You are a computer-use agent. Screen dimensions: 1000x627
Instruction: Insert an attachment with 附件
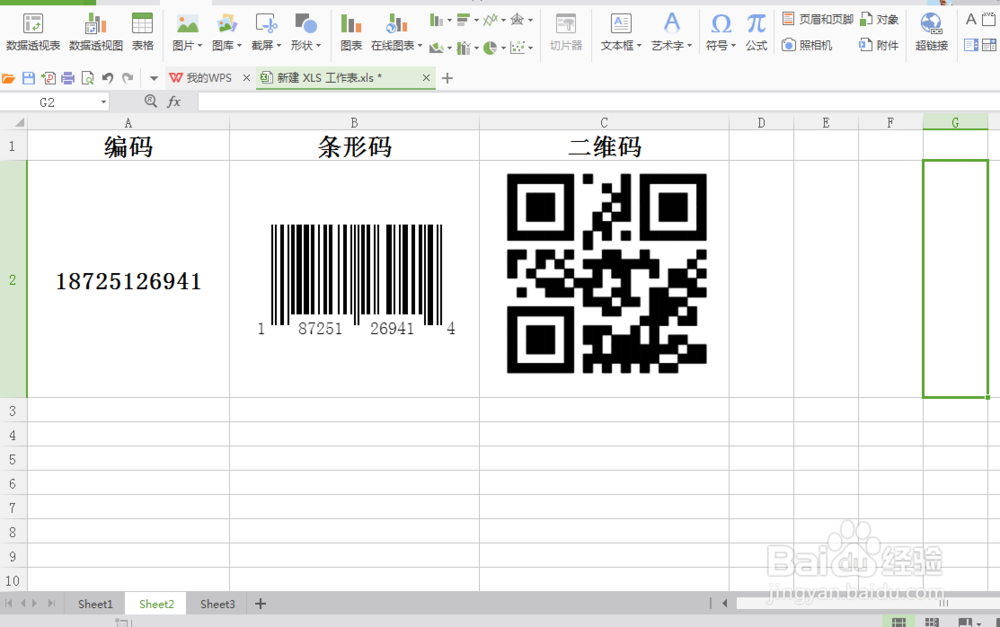[879, 45]
